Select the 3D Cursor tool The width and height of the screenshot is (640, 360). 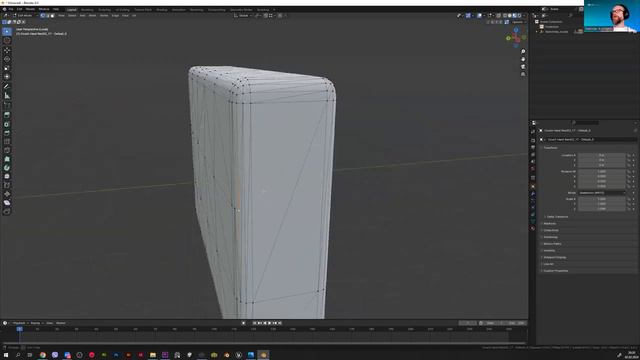click(7, 41)
